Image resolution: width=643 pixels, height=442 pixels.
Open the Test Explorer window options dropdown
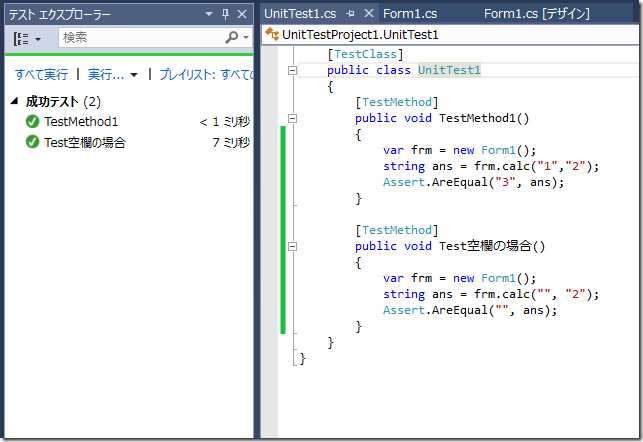208,13
